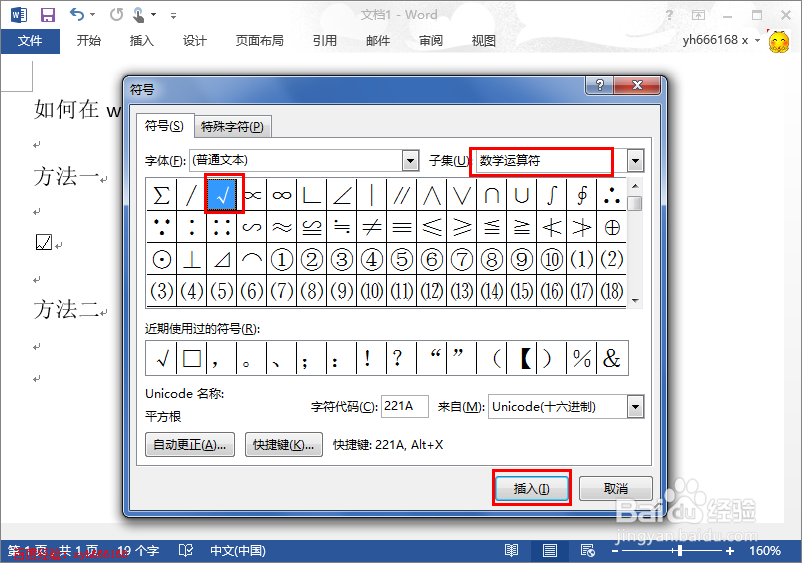The image size is (802, 563).
Task: Open the 文件 tab
Action: coord(30,41)
